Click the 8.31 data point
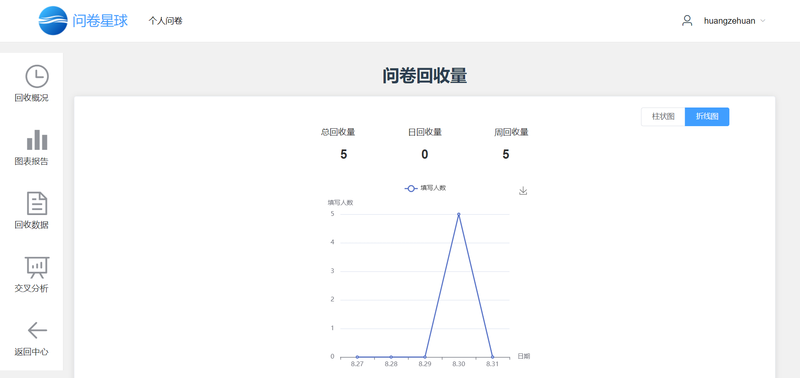The width and height of the screenshot is (800, 378). (492, 357)
